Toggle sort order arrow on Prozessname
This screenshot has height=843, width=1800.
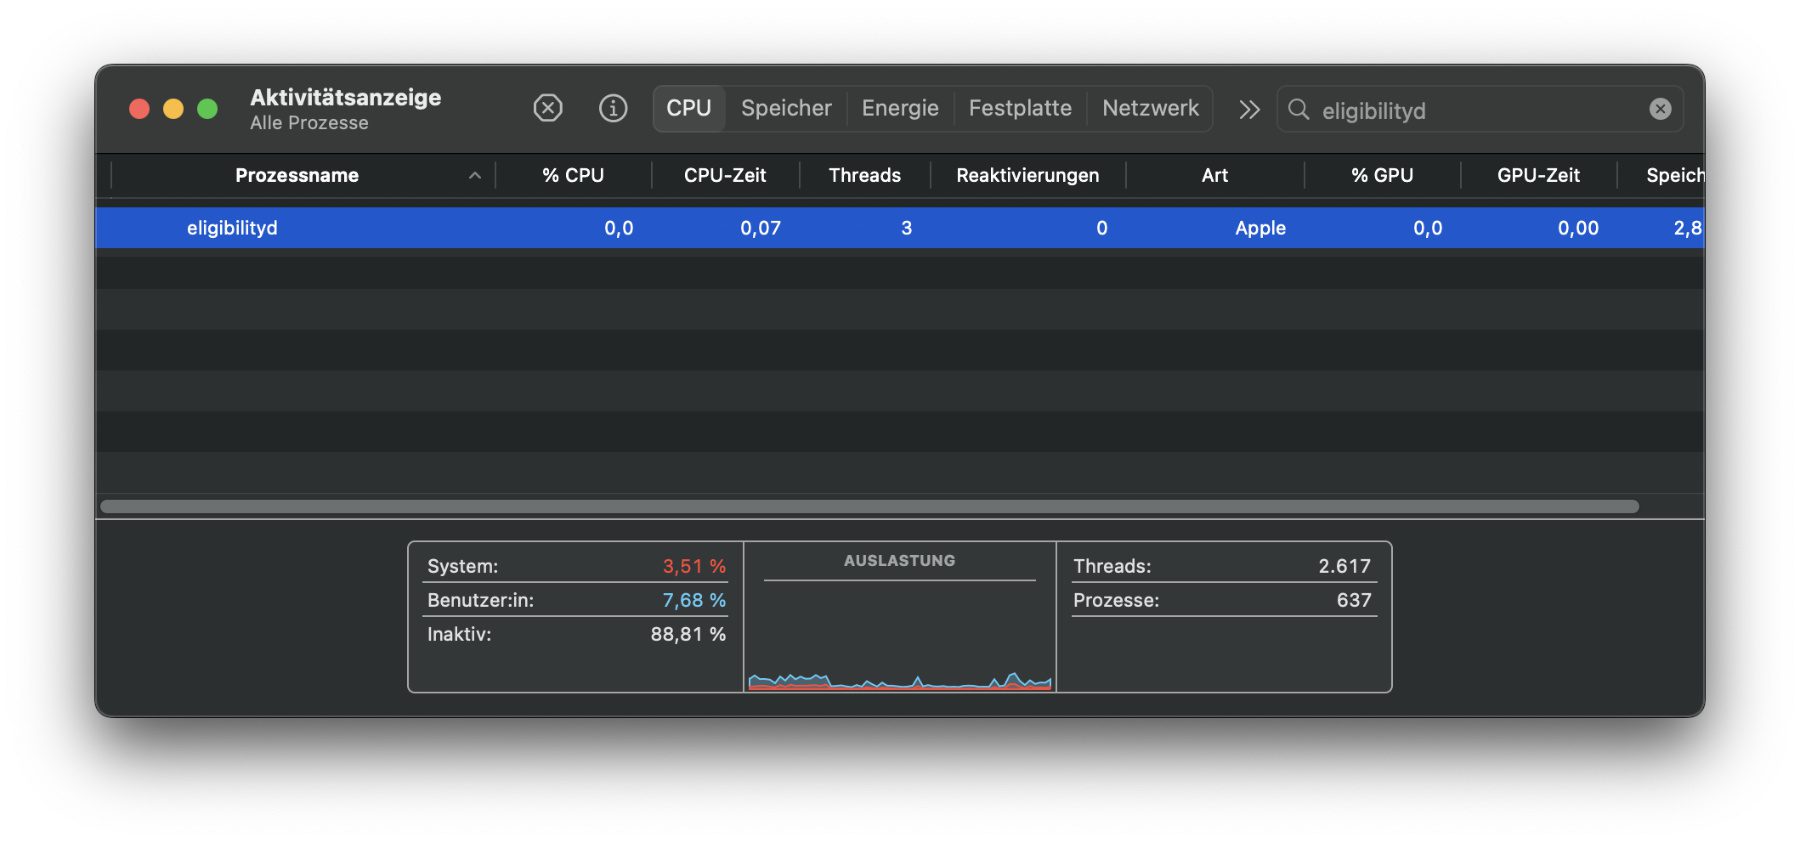(x=475, y=176)
